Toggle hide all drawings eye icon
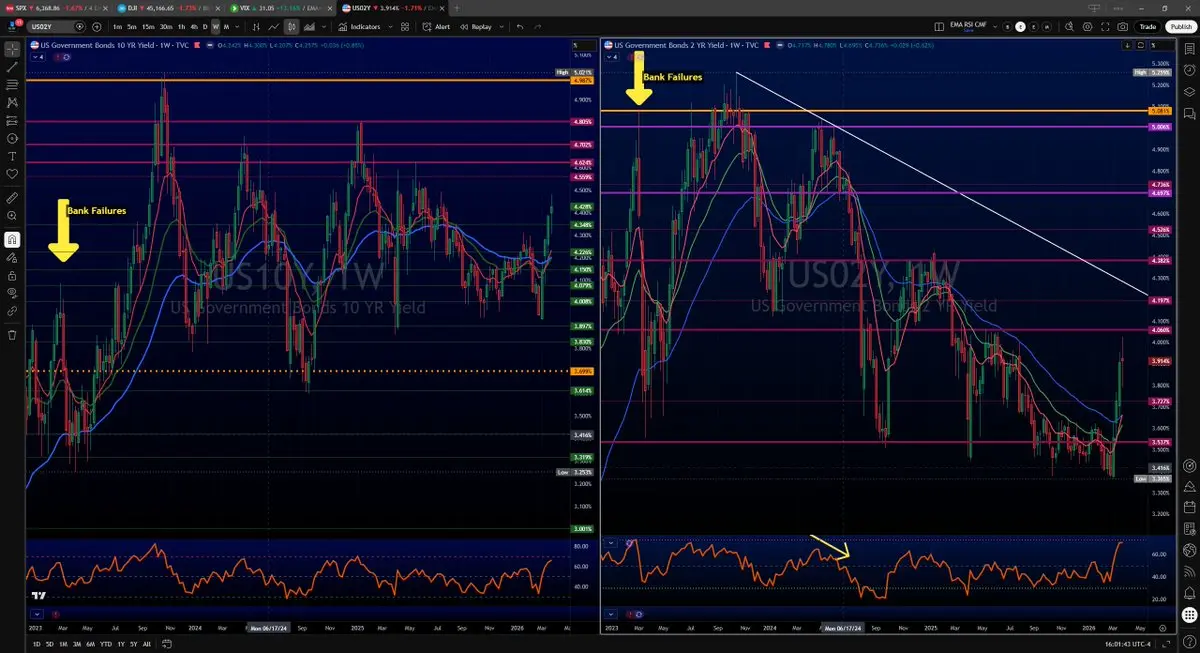1200x653 pixels. click(12, 293)
